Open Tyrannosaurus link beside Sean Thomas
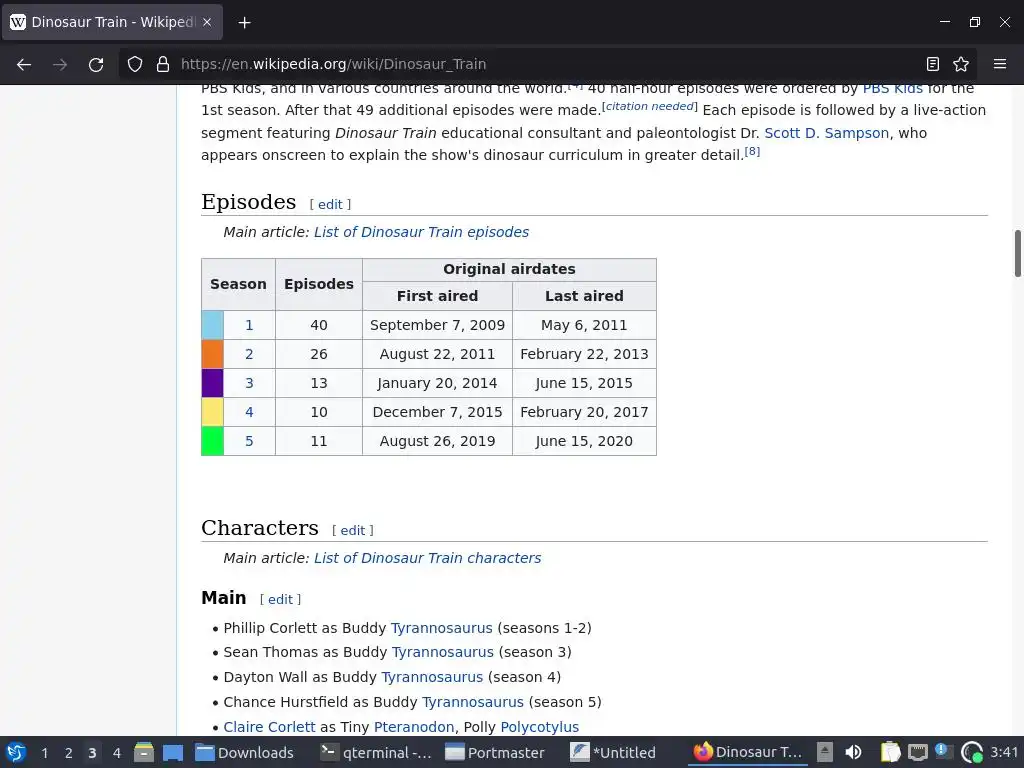Viewport: 1024px width, 768px height. point(443,652)
